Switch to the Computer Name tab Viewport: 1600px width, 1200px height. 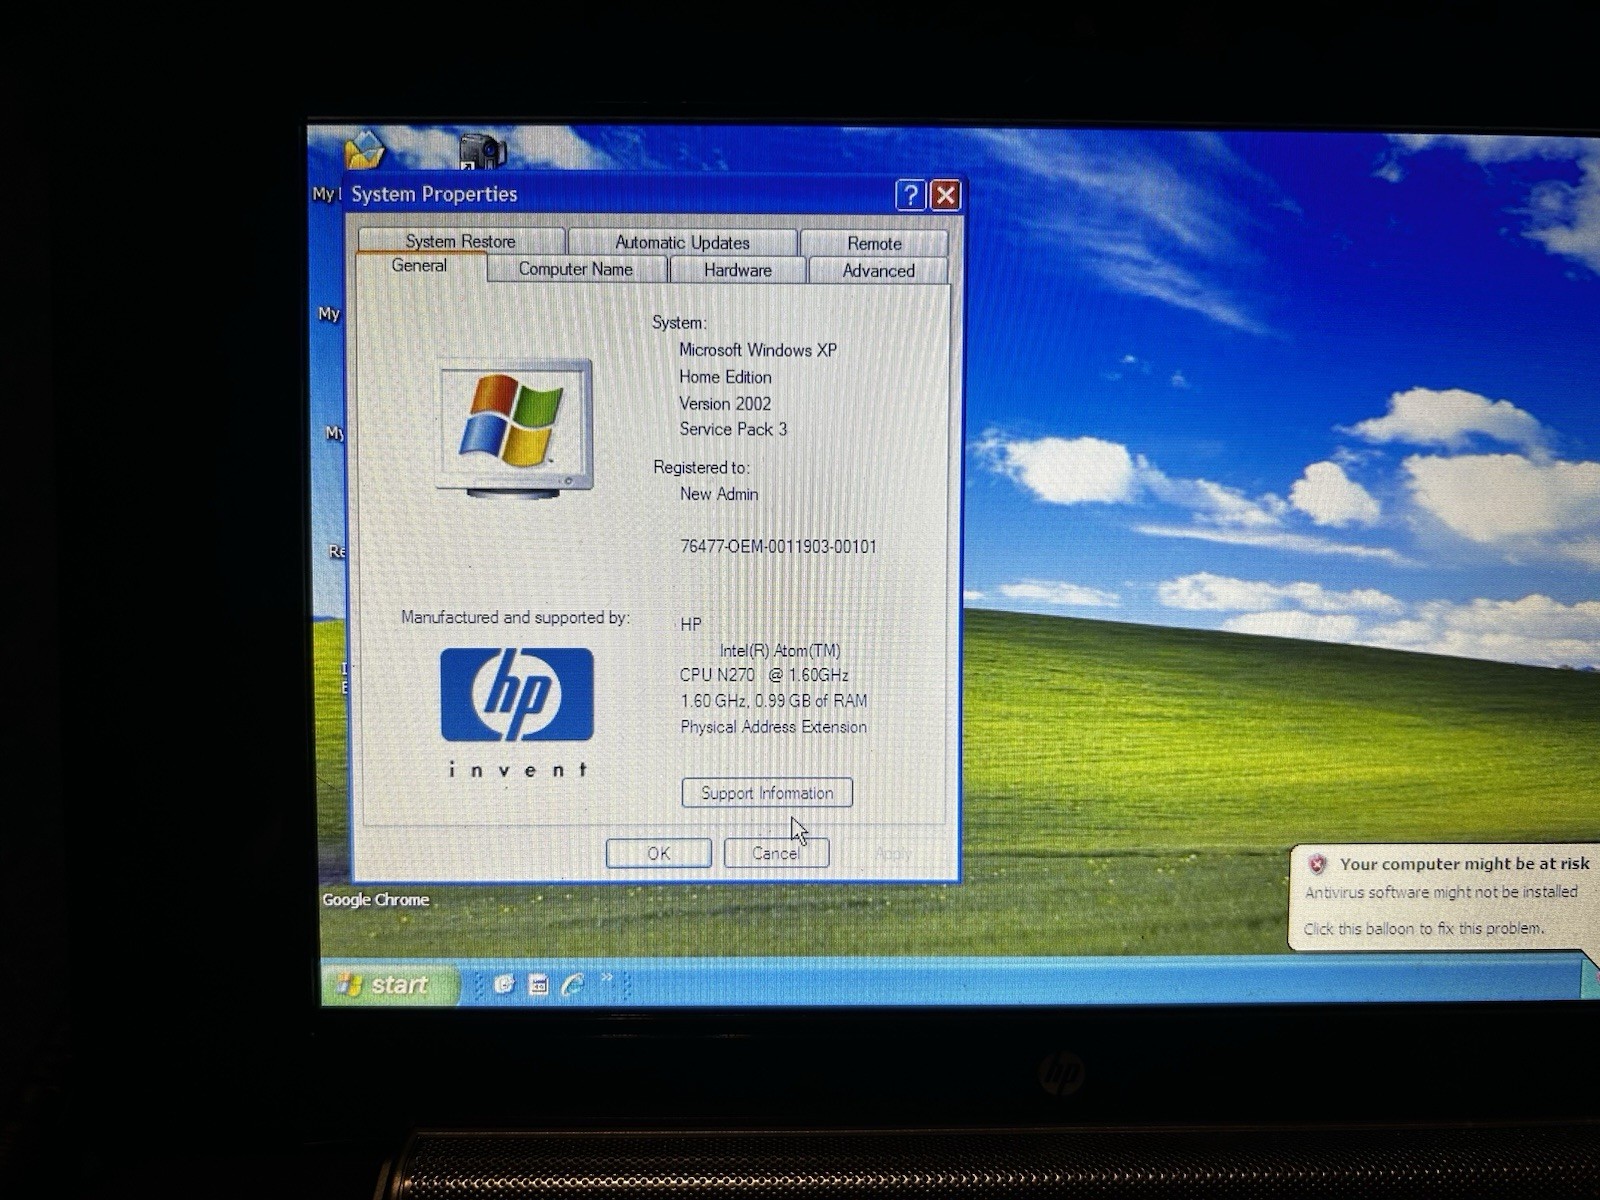pyautogui.click(x=576, y=269)
